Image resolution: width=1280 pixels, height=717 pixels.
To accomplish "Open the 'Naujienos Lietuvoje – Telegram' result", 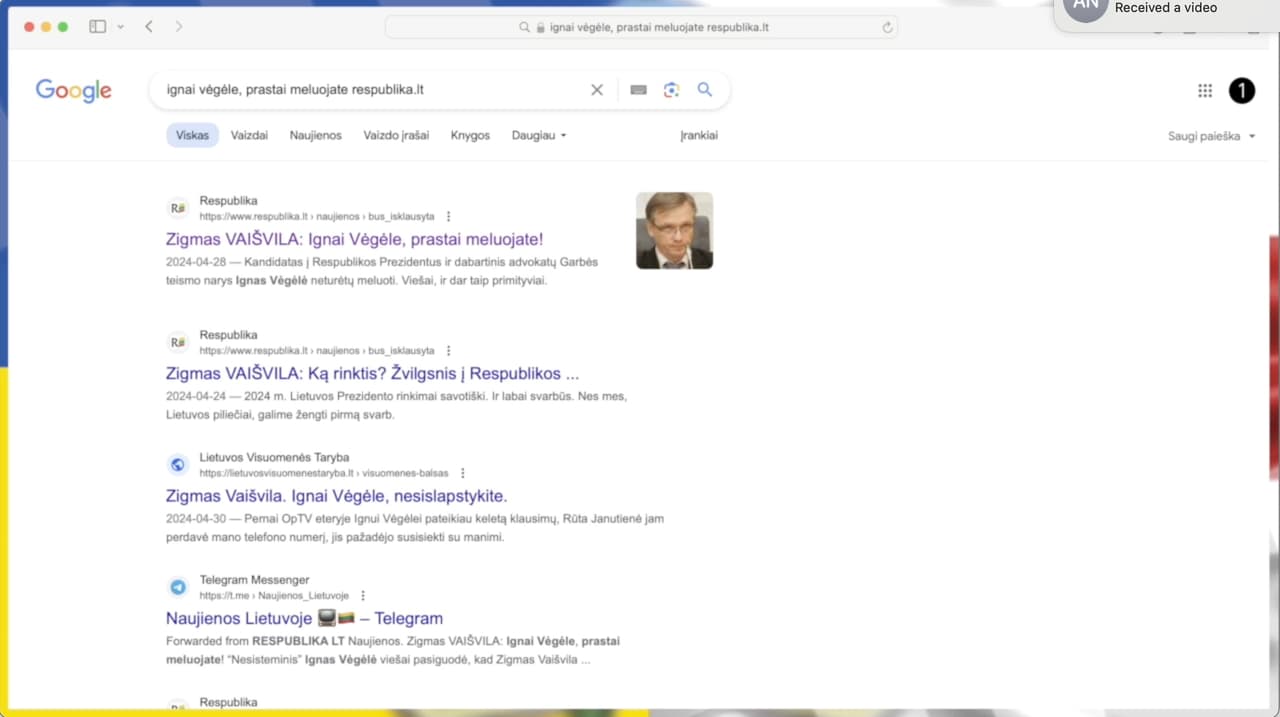I will point(304,618).
